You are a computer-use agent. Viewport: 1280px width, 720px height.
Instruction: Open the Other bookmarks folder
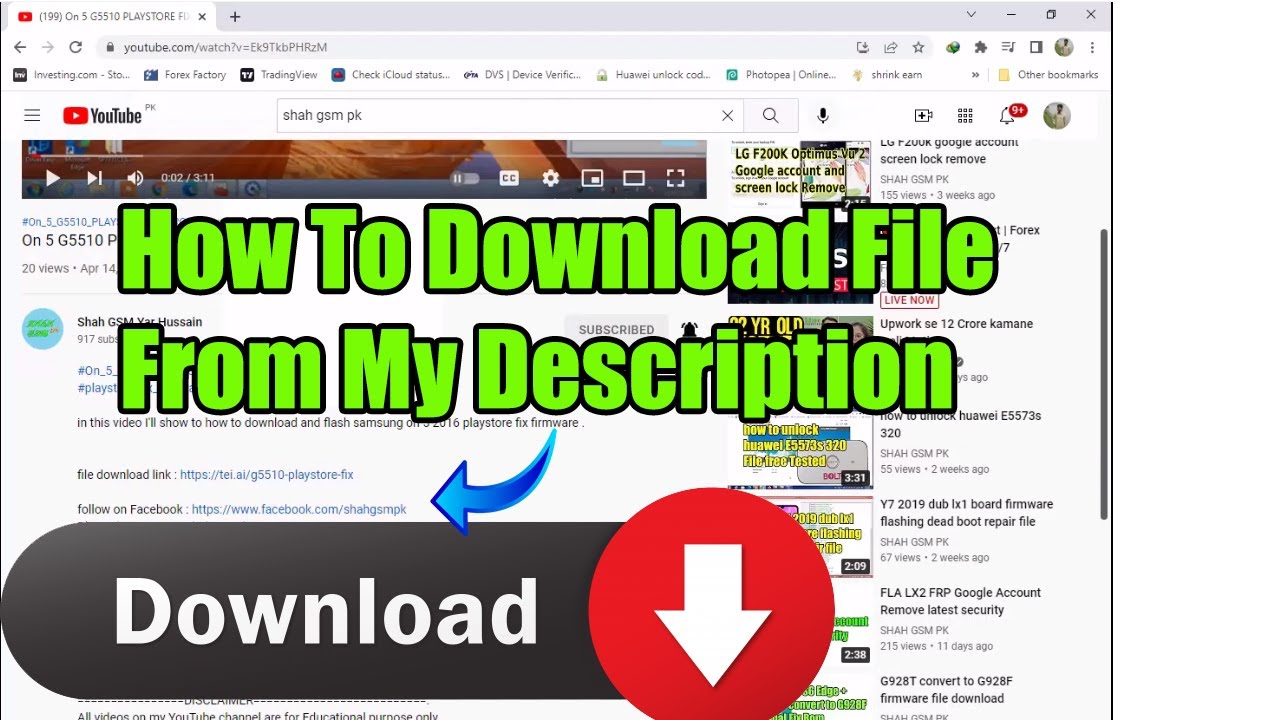1048,75
